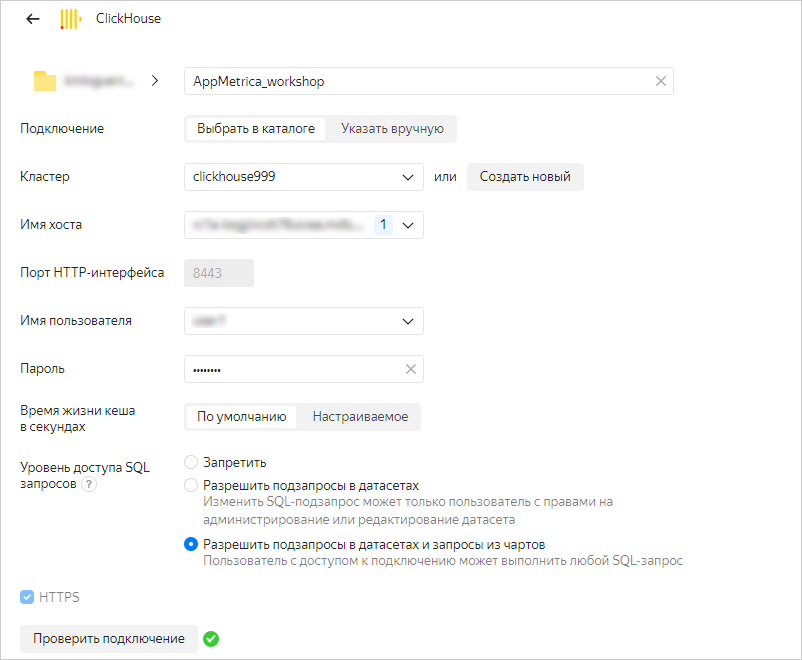Select the Запретить radio option
Viewport: 802px width, 660px height.
pyautogui.click(x=191, y=462)
